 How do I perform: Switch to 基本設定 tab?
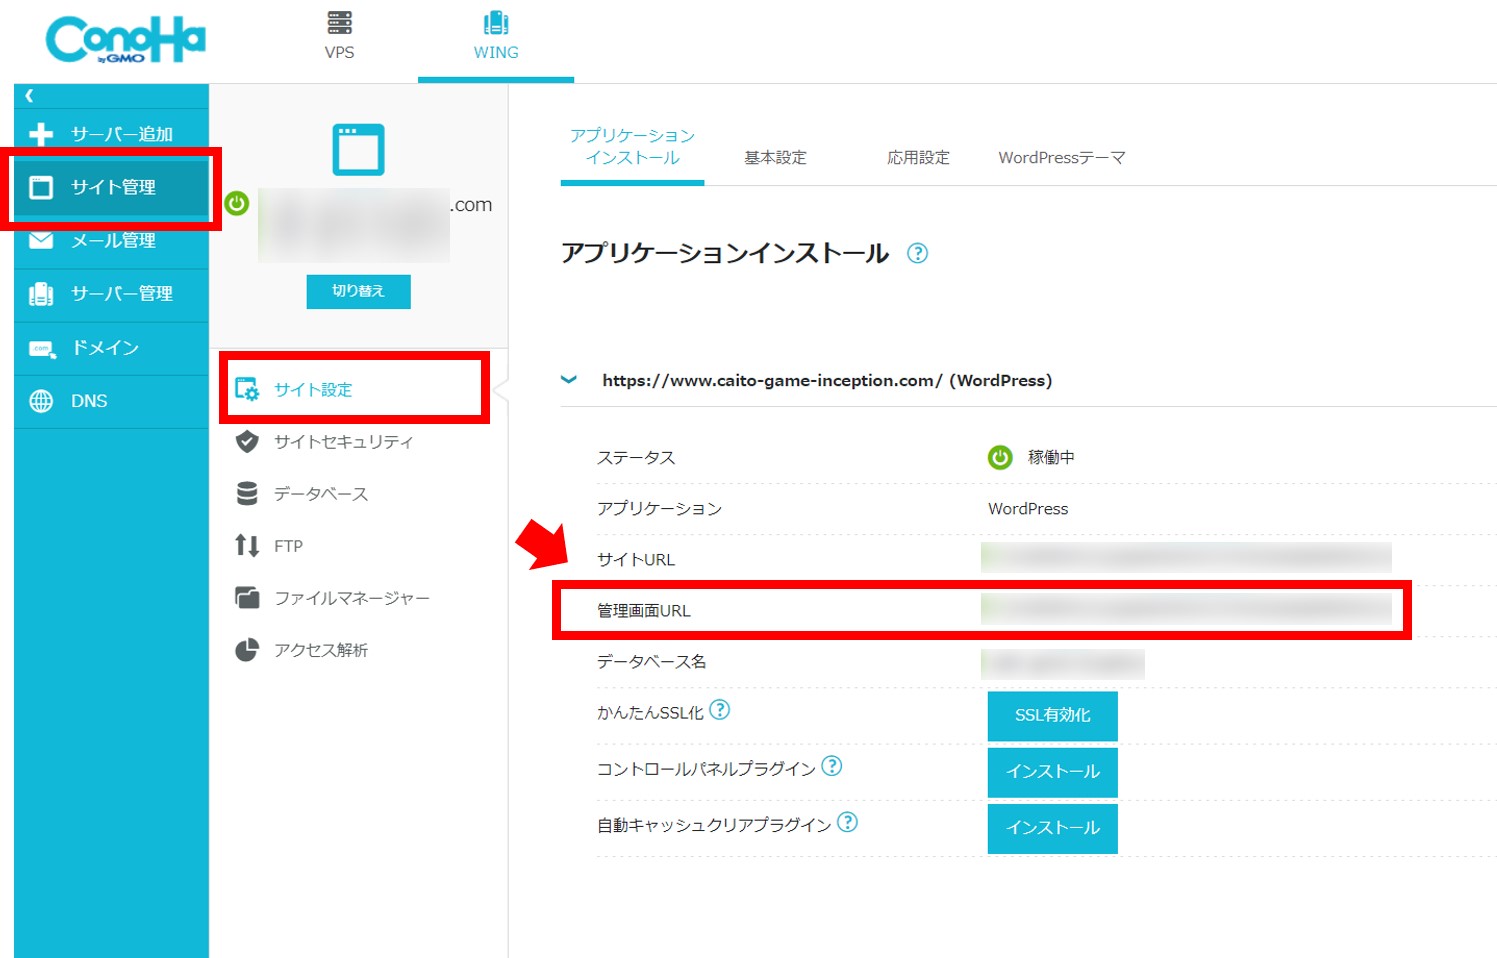pos(775,157)
